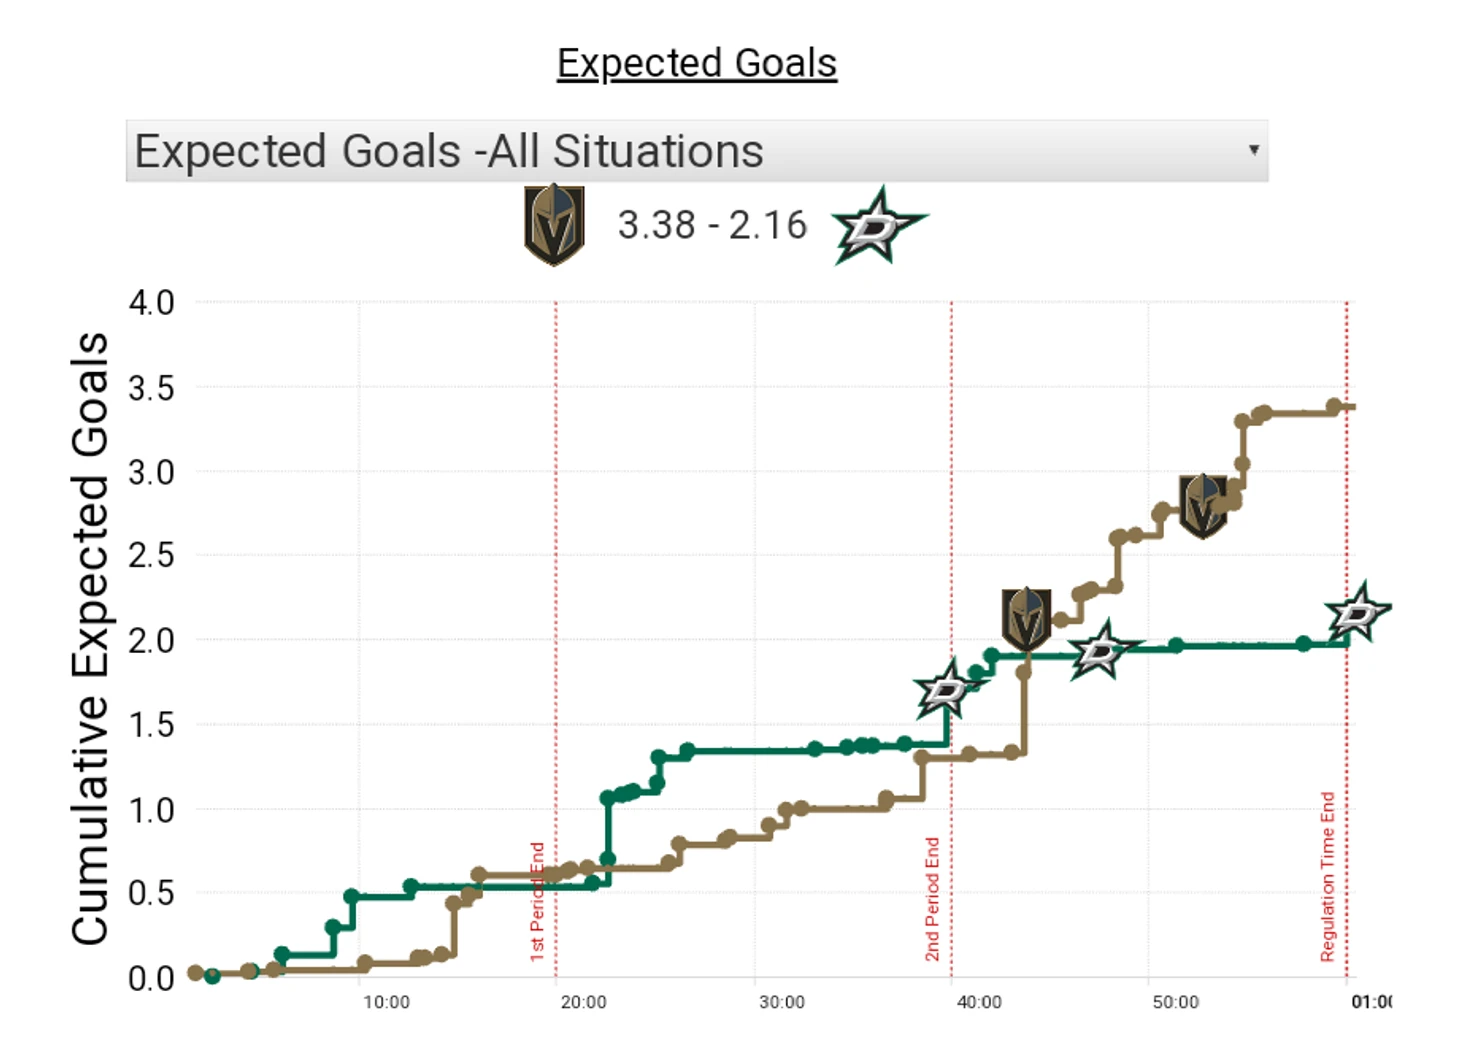Click the Regulation Time End marker line

coord(1346,640)
